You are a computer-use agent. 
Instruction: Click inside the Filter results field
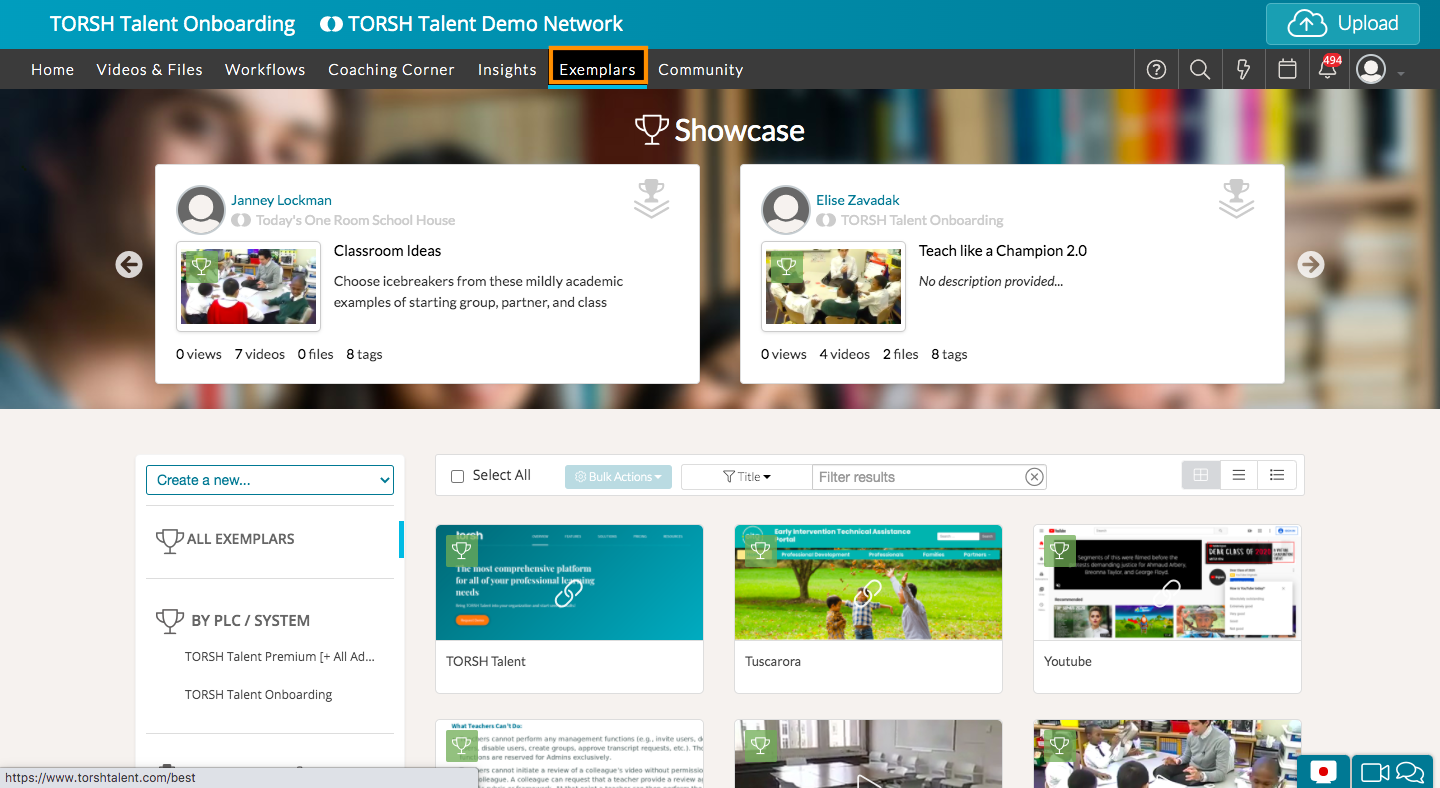pyautogui.click(x=920, y=477)
